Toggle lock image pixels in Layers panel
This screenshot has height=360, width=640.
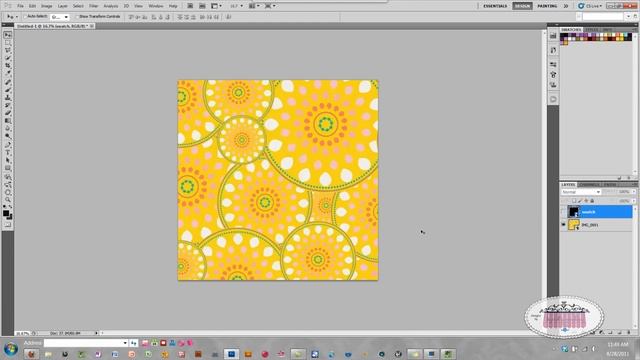point(580,201)
